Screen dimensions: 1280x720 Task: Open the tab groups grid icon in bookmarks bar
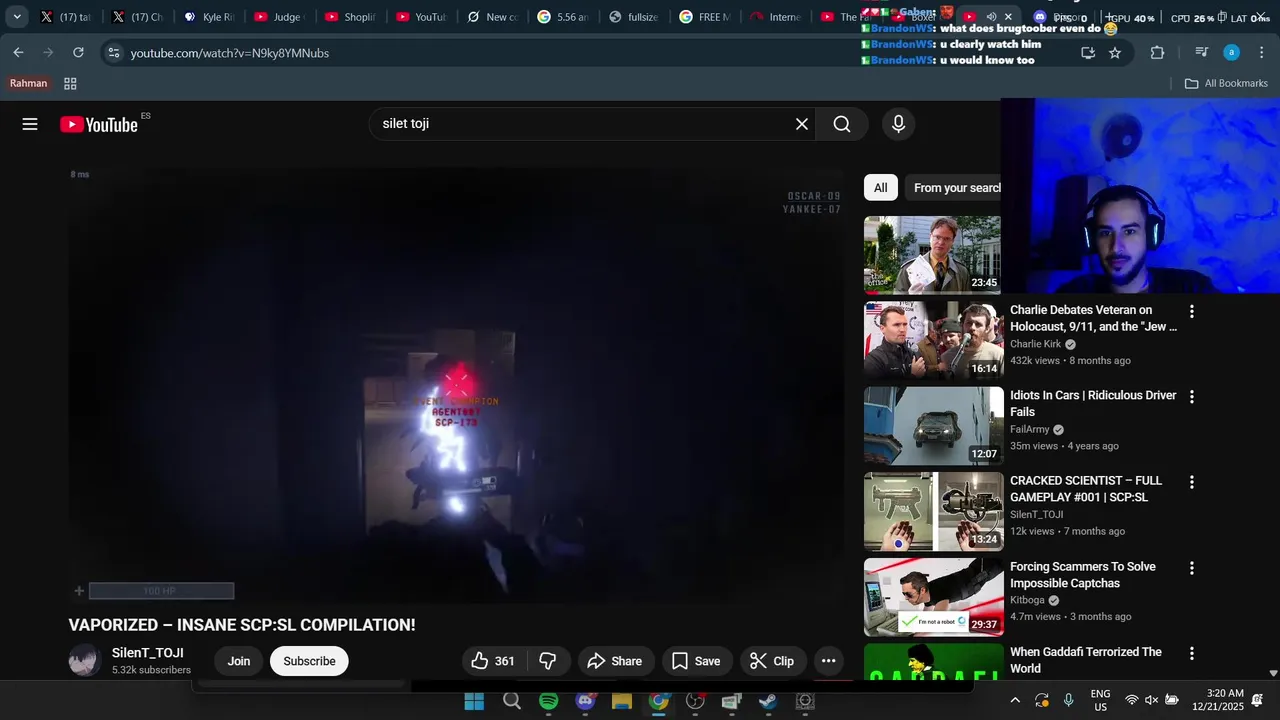(x=70, y=84)
